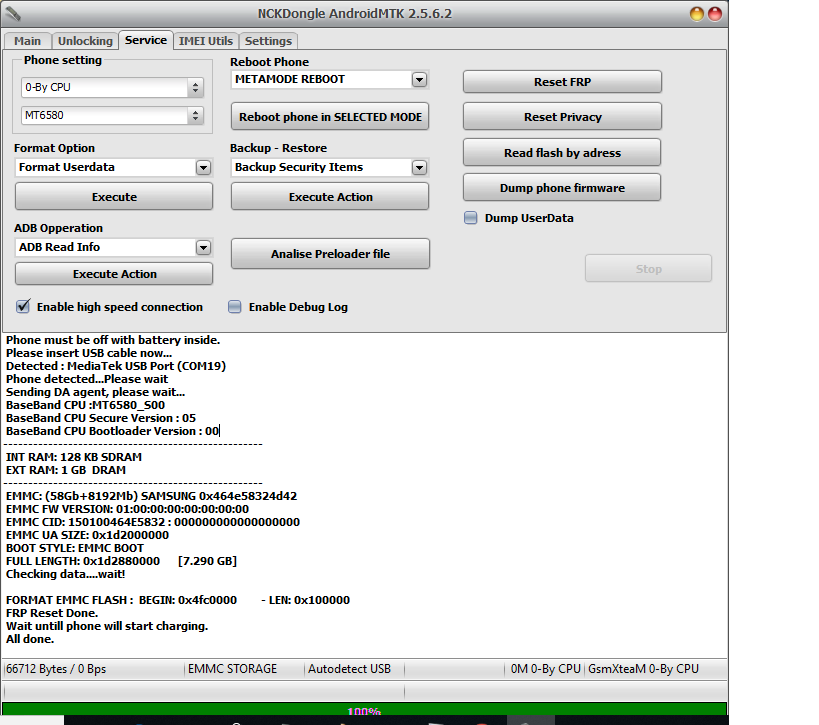The height and width of the screenshot is (725, 819).
Task: Click Analise Preloader file button
Action: point(330,254)
